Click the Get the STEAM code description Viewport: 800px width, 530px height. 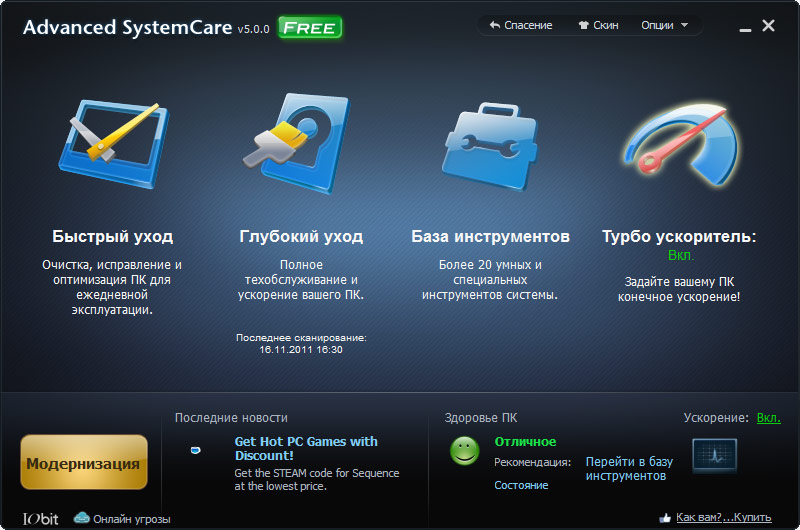(x=316, y=479)
